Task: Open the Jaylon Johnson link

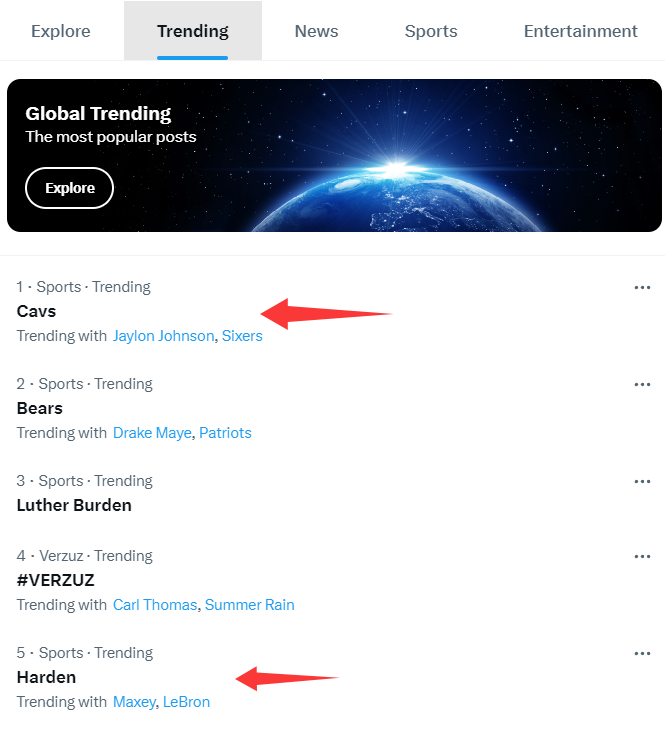Action: point(163,336)
